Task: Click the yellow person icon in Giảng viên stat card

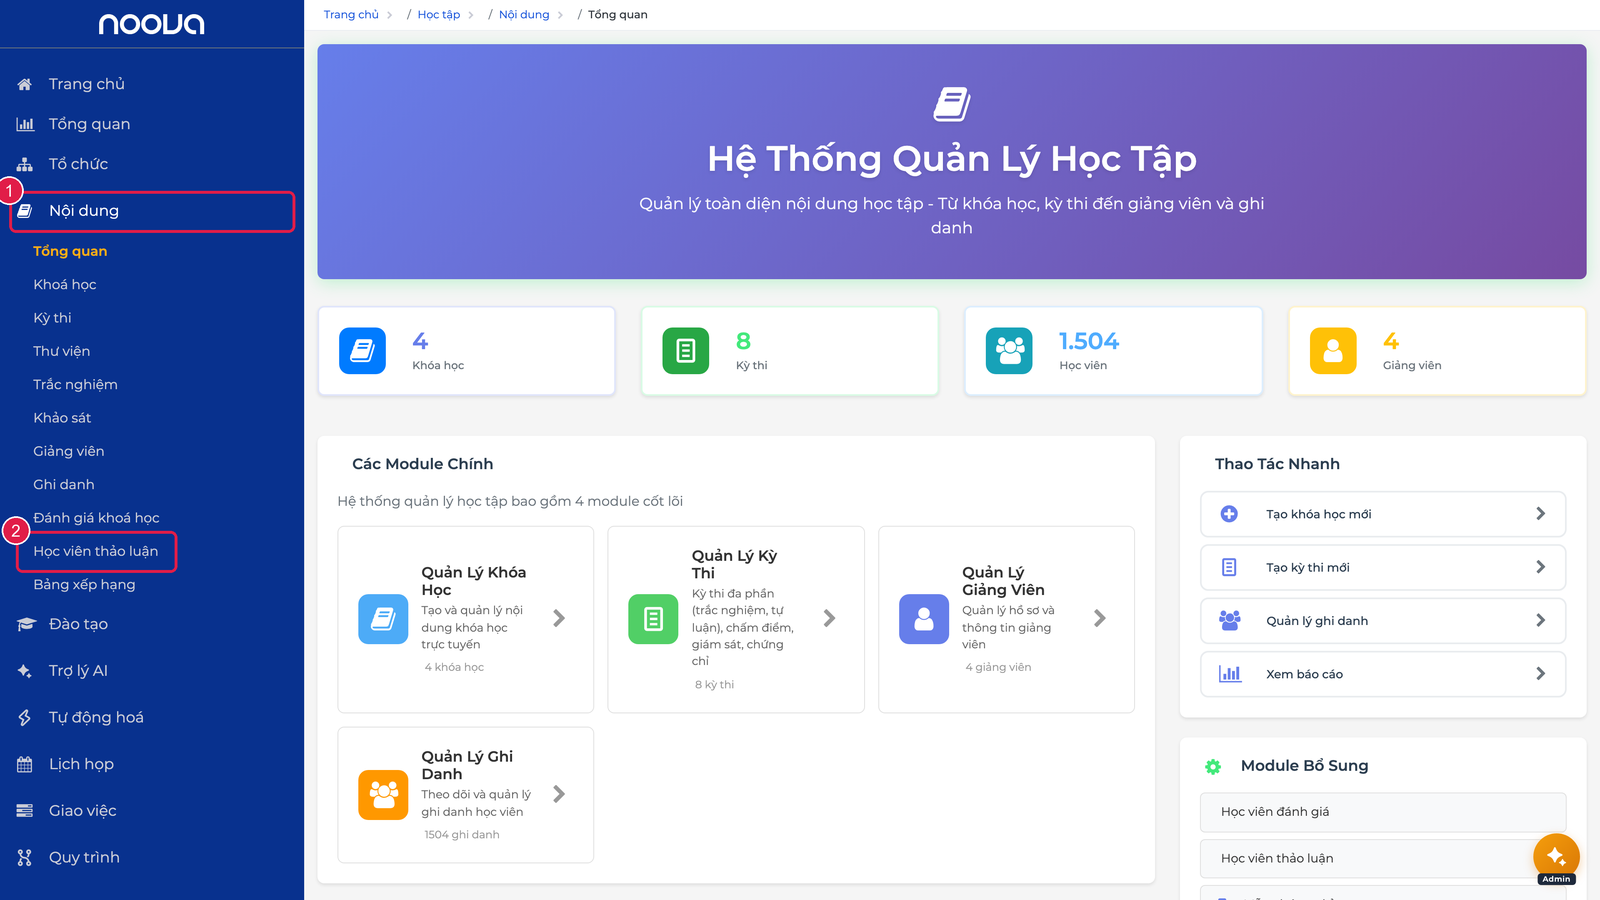Action: 1333,351
